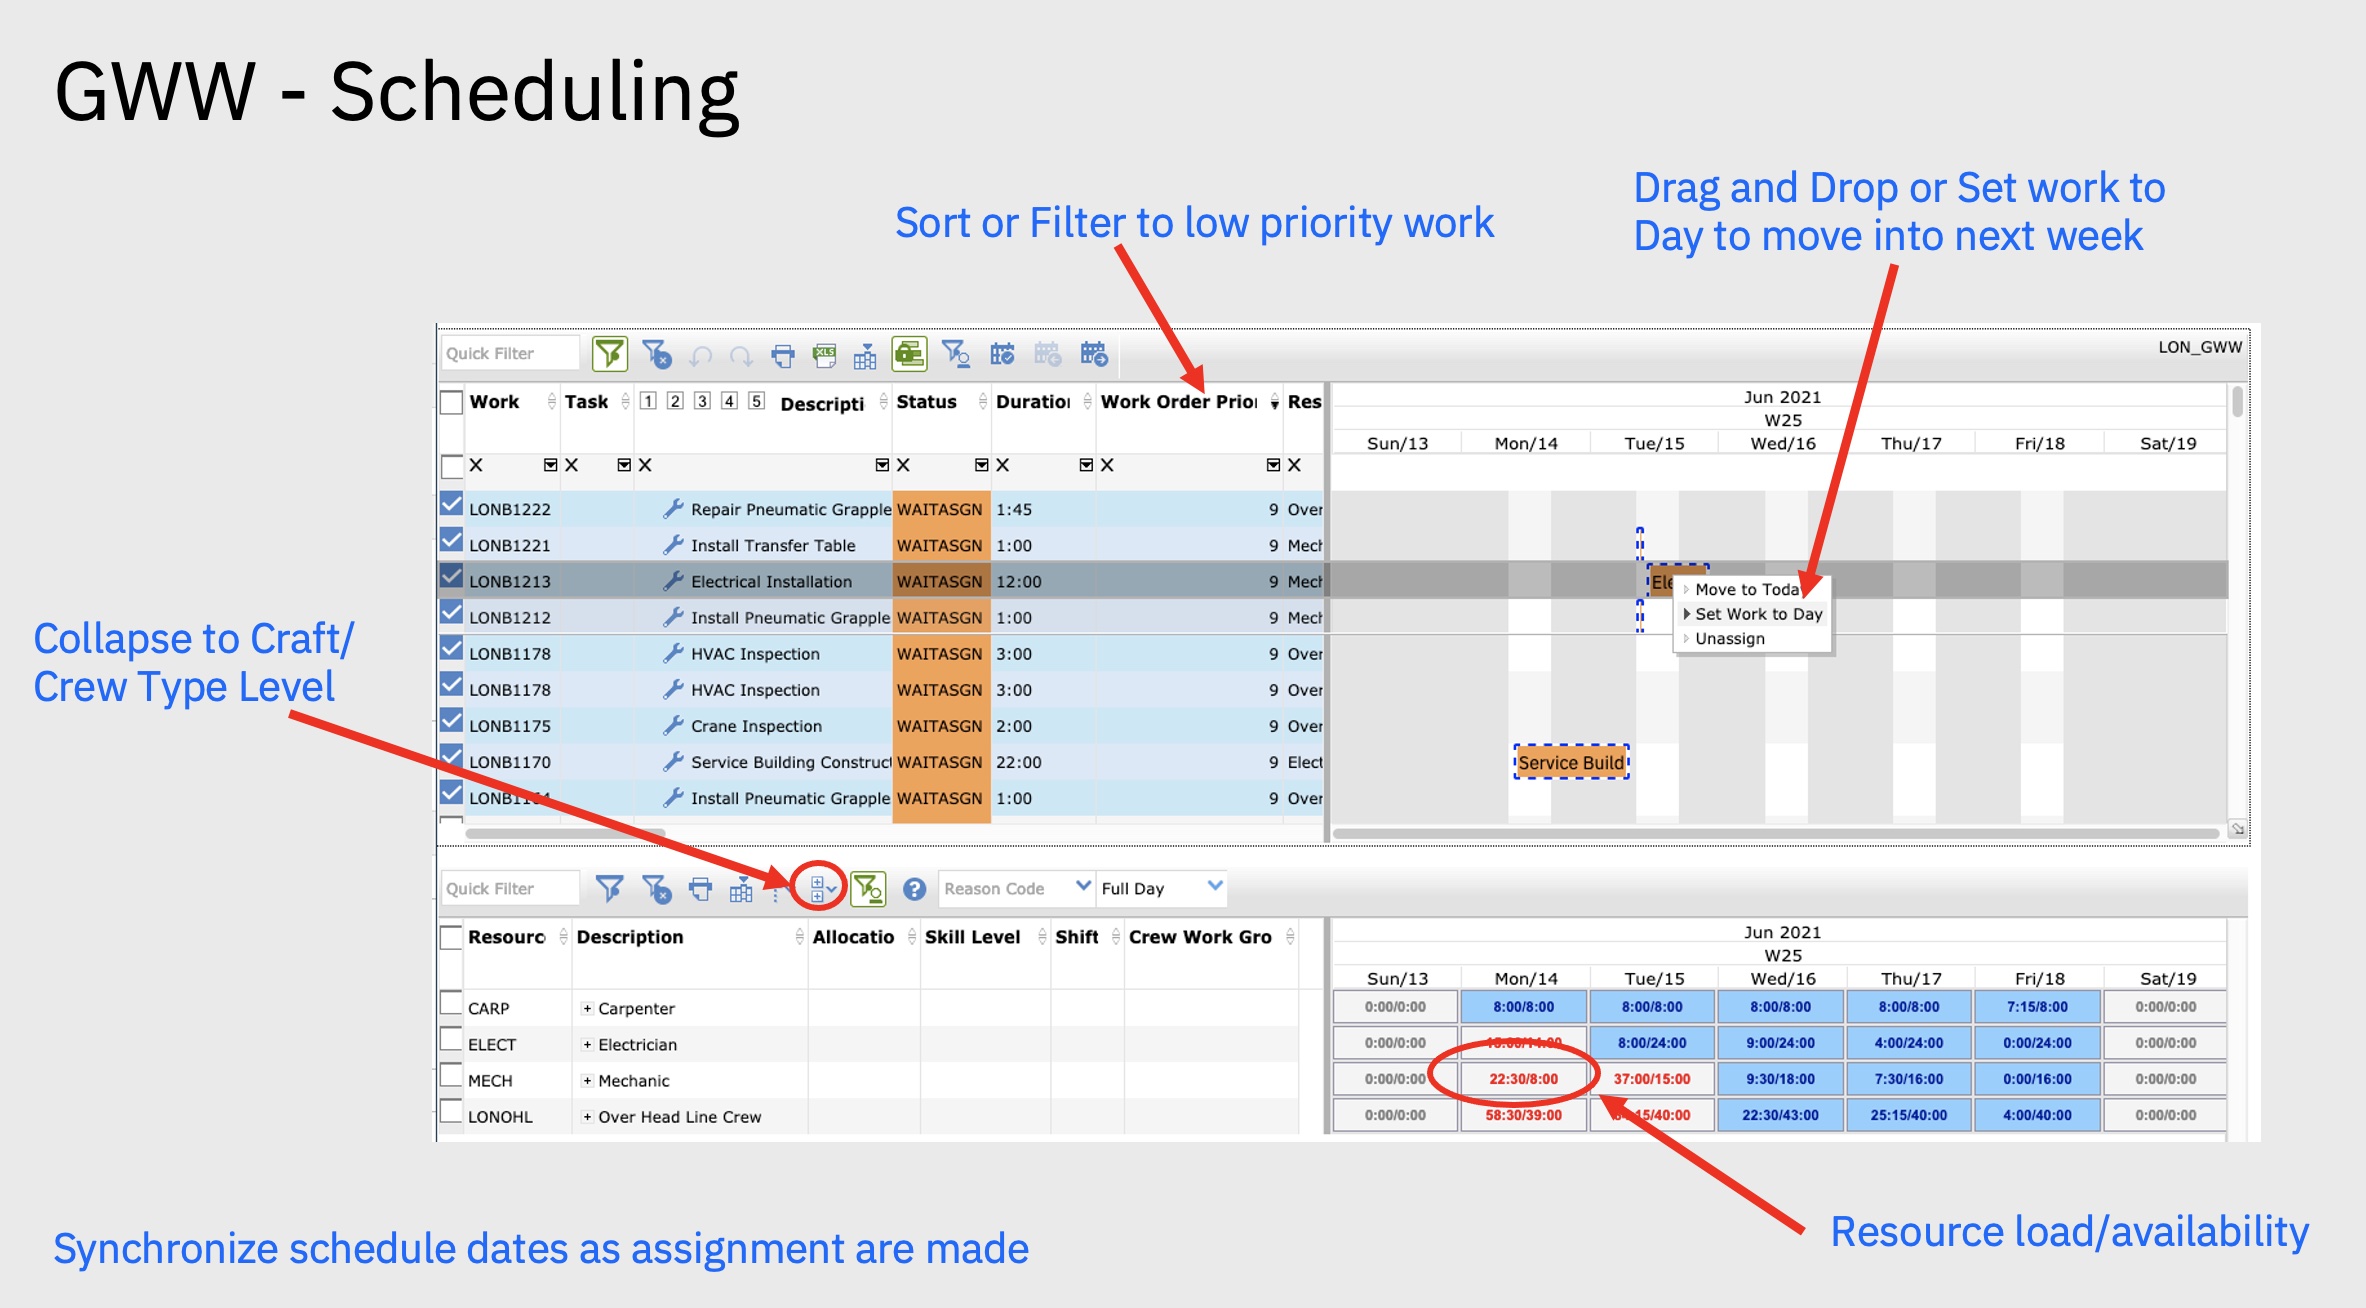The image size is (2366, 1308).
Task: Click the green filter icon in work toolbar
Action: pos(609,354)
